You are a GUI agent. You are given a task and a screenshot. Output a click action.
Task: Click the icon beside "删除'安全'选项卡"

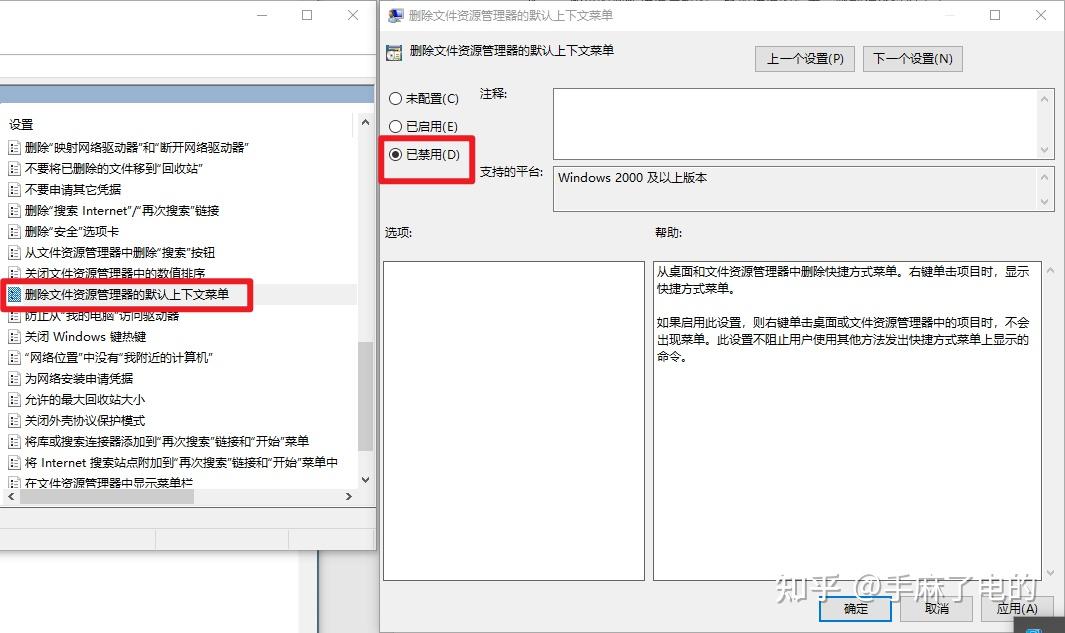(15, 231)
